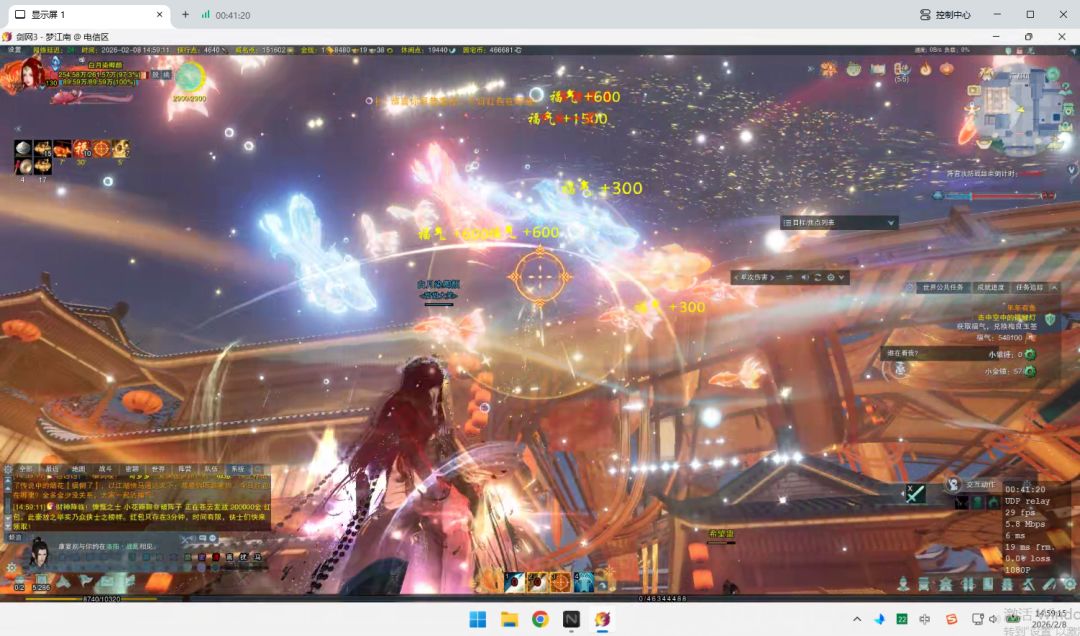Viewport: 1080px width, 636px height.
Task: Expand top-right event icon row arrow
Action: [810, 69]
